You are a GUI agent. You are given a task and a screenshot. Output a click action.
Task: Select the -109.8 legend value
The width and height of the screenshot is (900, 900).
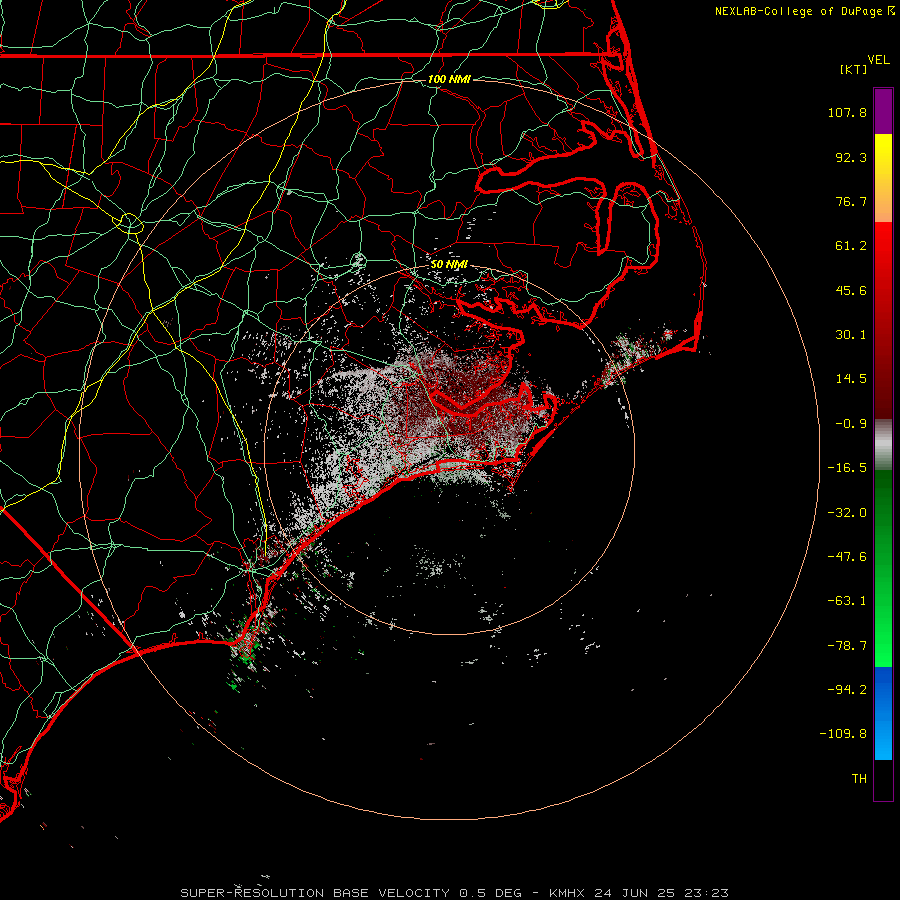point(843,734)
